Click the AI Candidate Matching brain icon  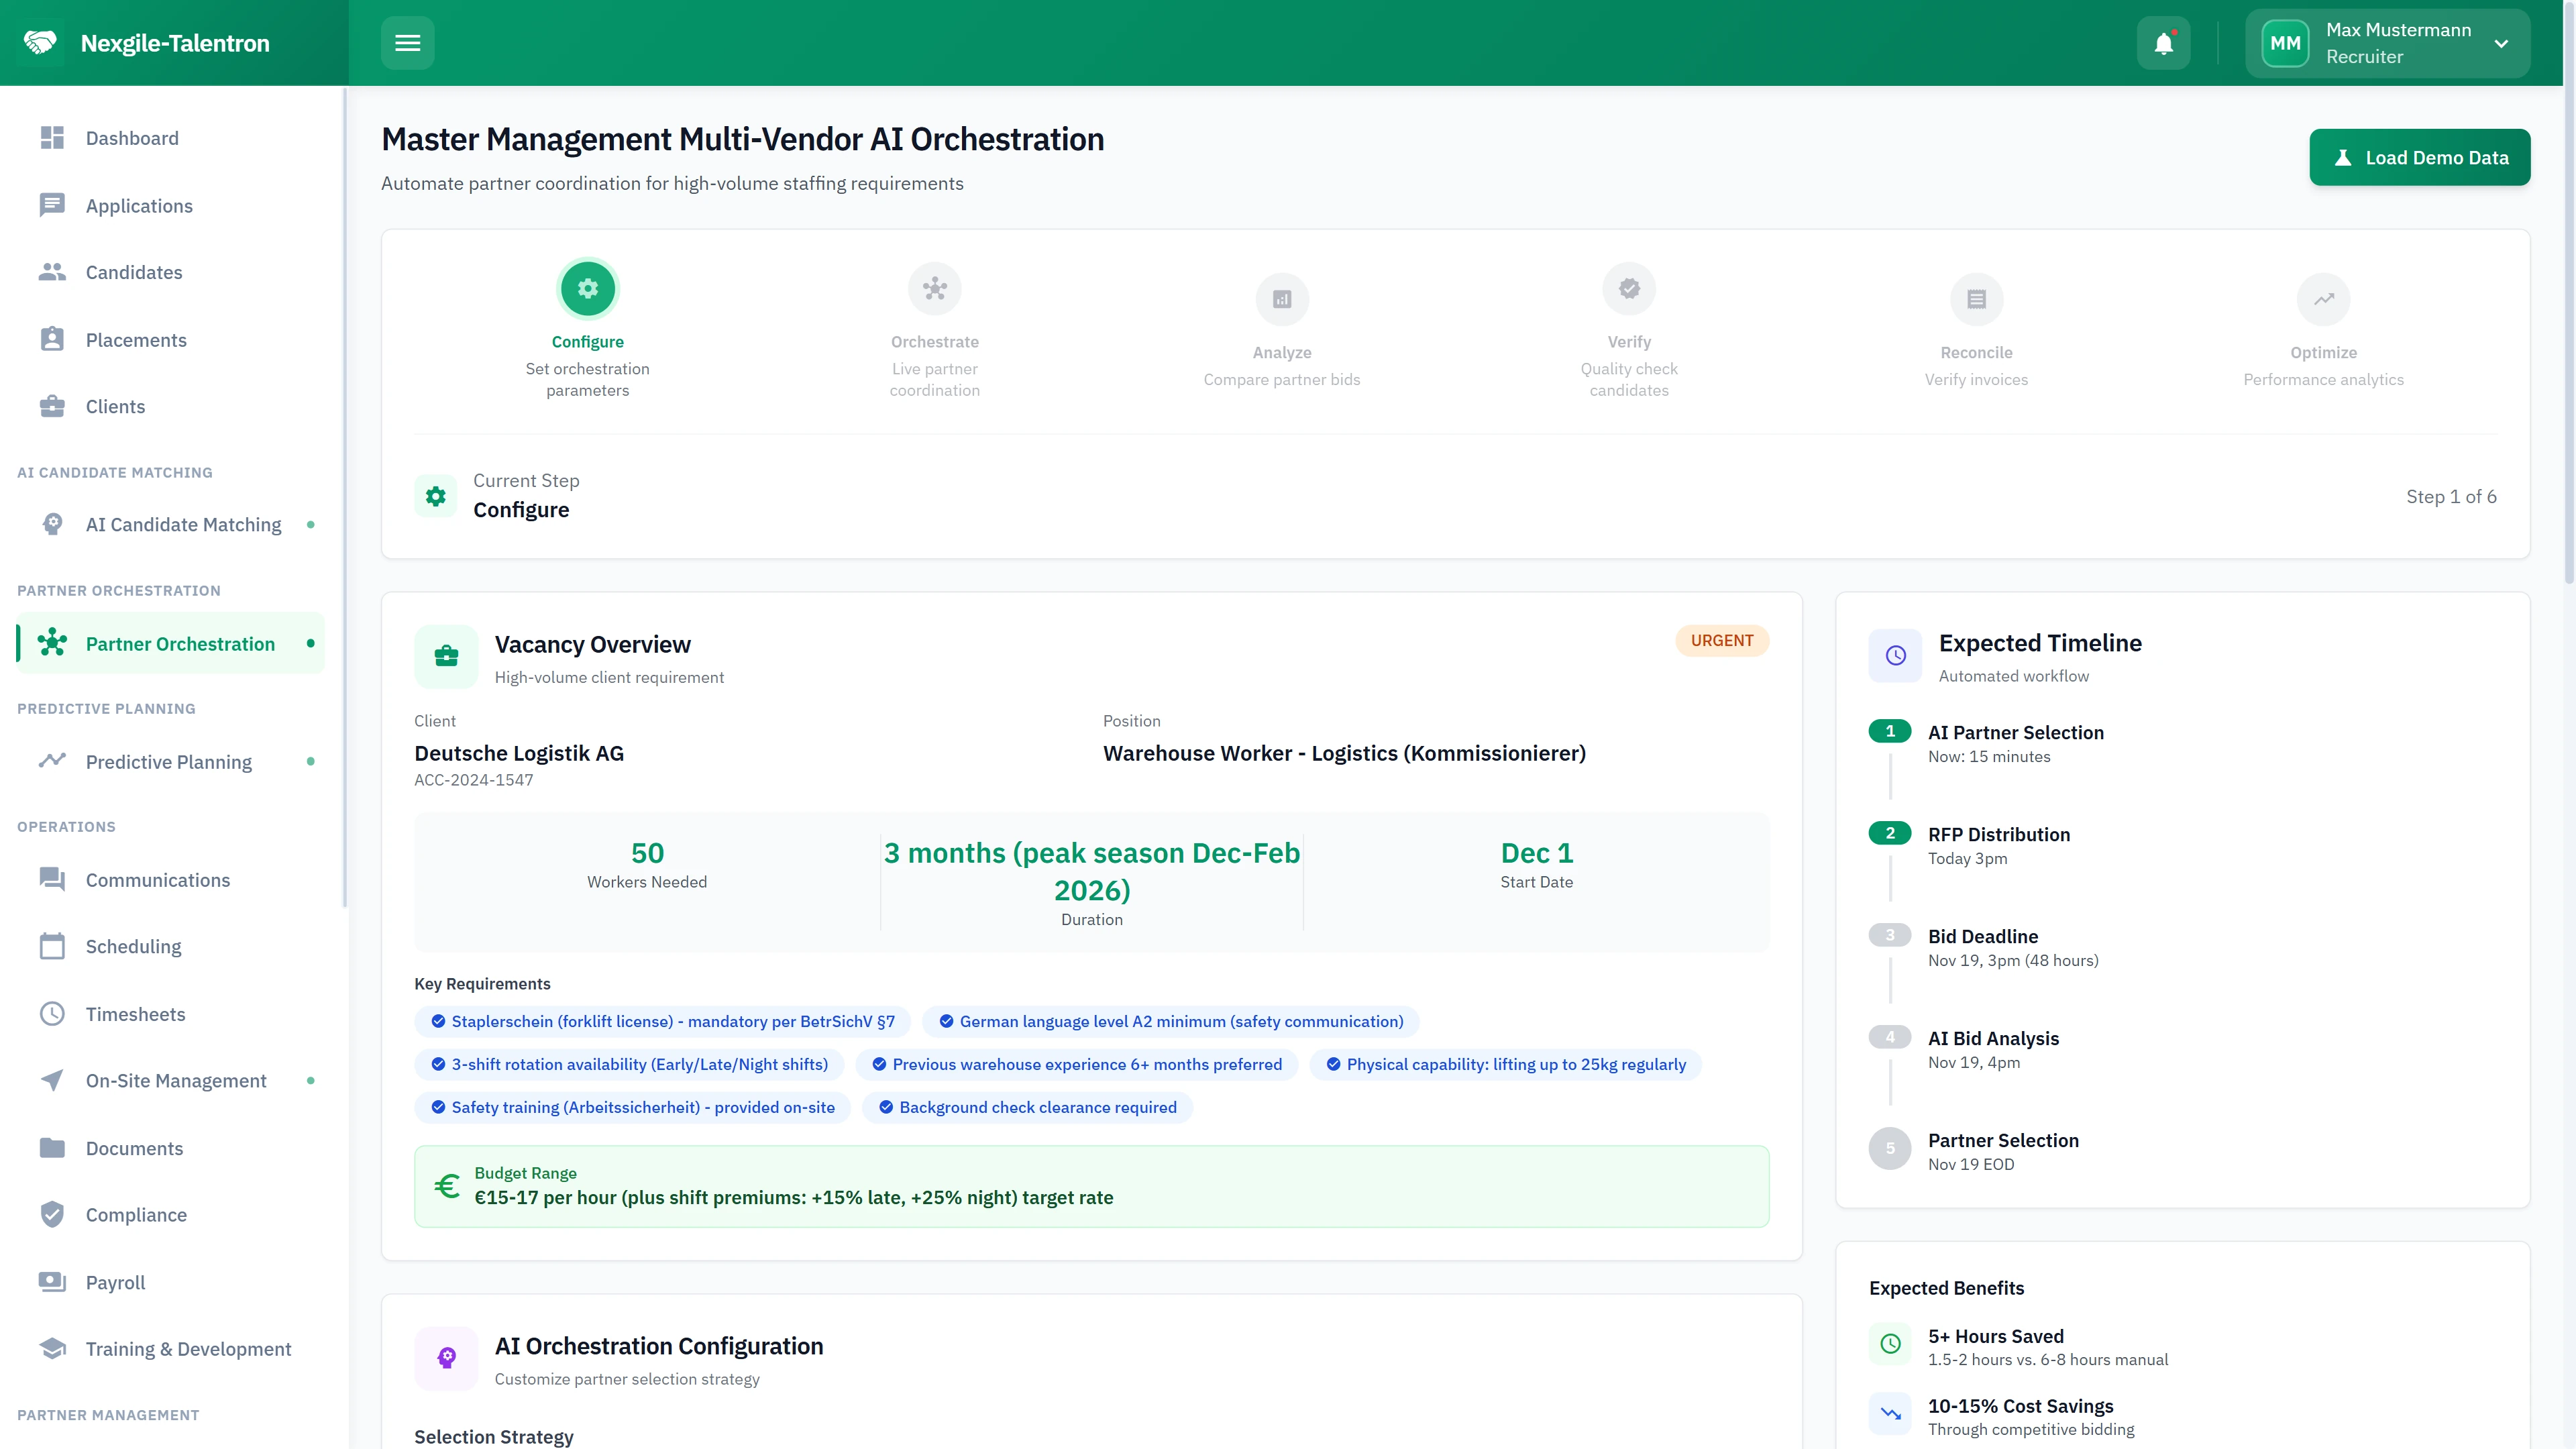point(53,524)
